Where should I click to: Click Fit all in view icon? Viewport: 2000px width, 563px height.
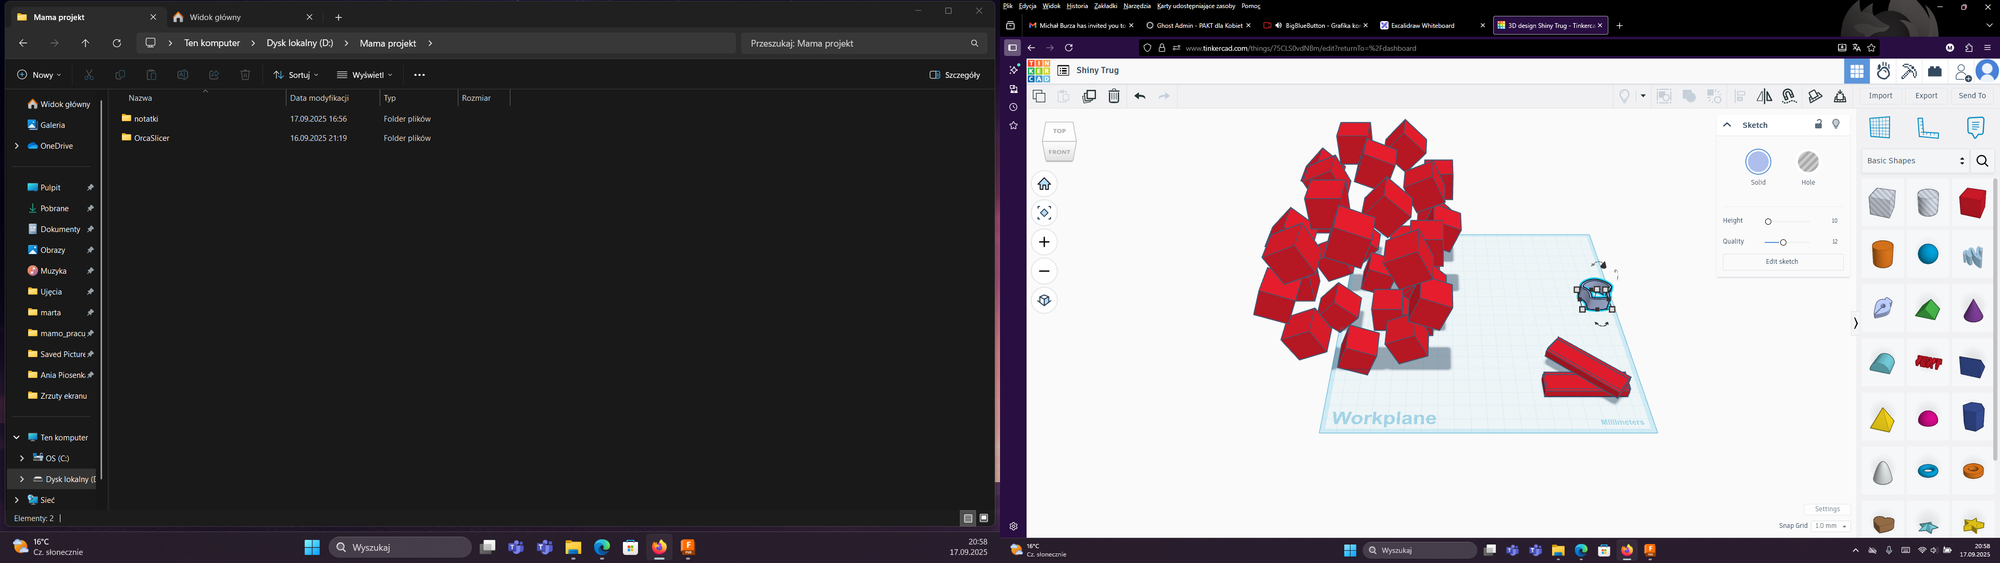point(1044,213)
